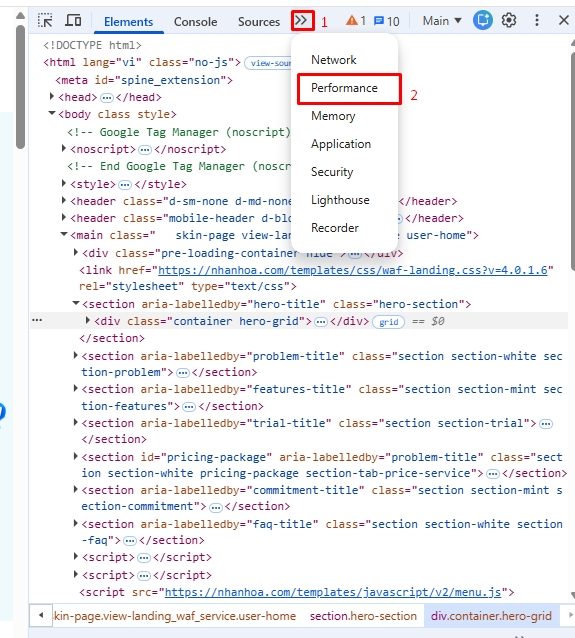Expand the style element node
Screen dimensions: 575x638
click(63, 183)
